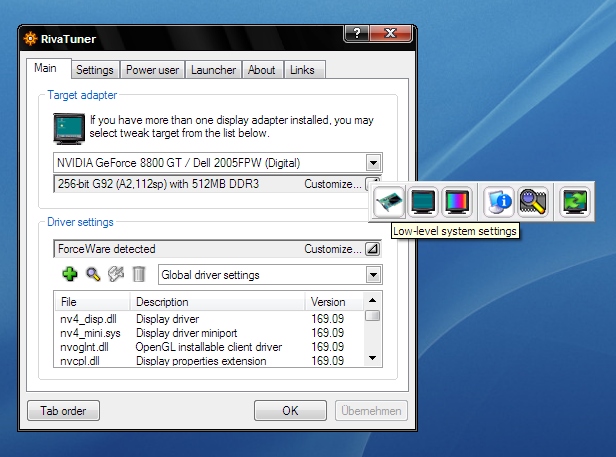Click the target adapter monitor picture
This screenshot has width=616, height=457.
click(69, 128)
